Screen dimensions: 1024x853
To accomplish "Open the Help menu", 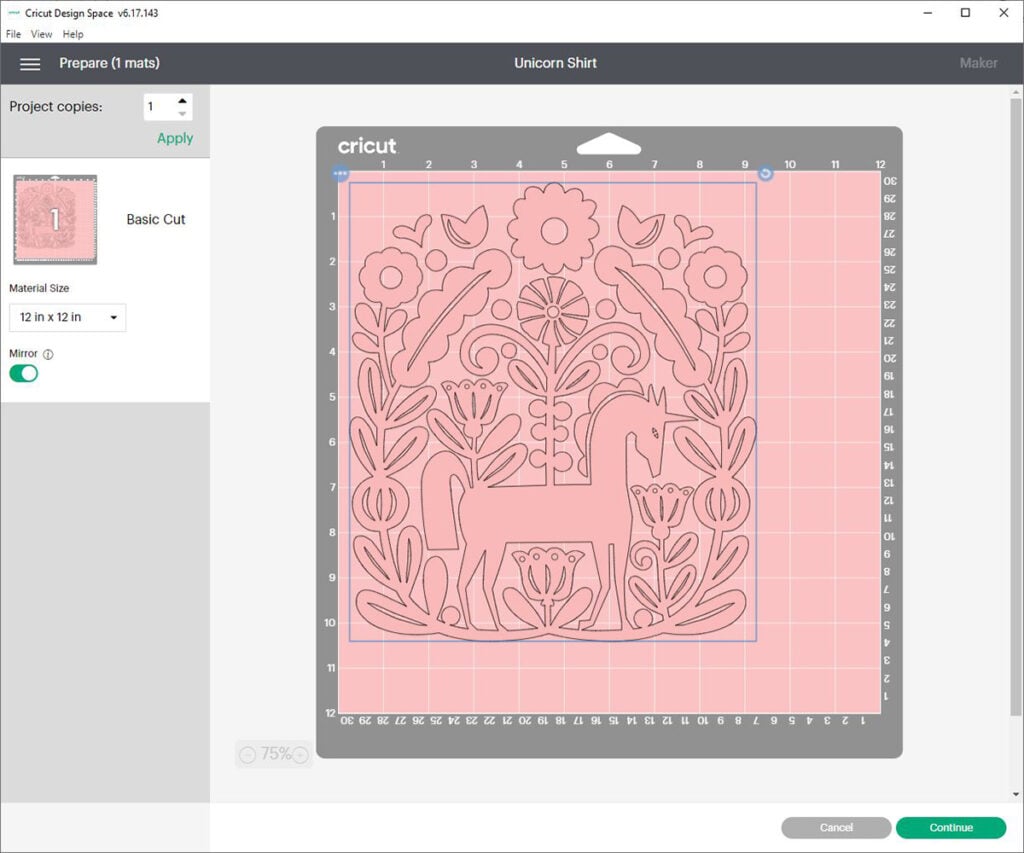I will [73, 34].
